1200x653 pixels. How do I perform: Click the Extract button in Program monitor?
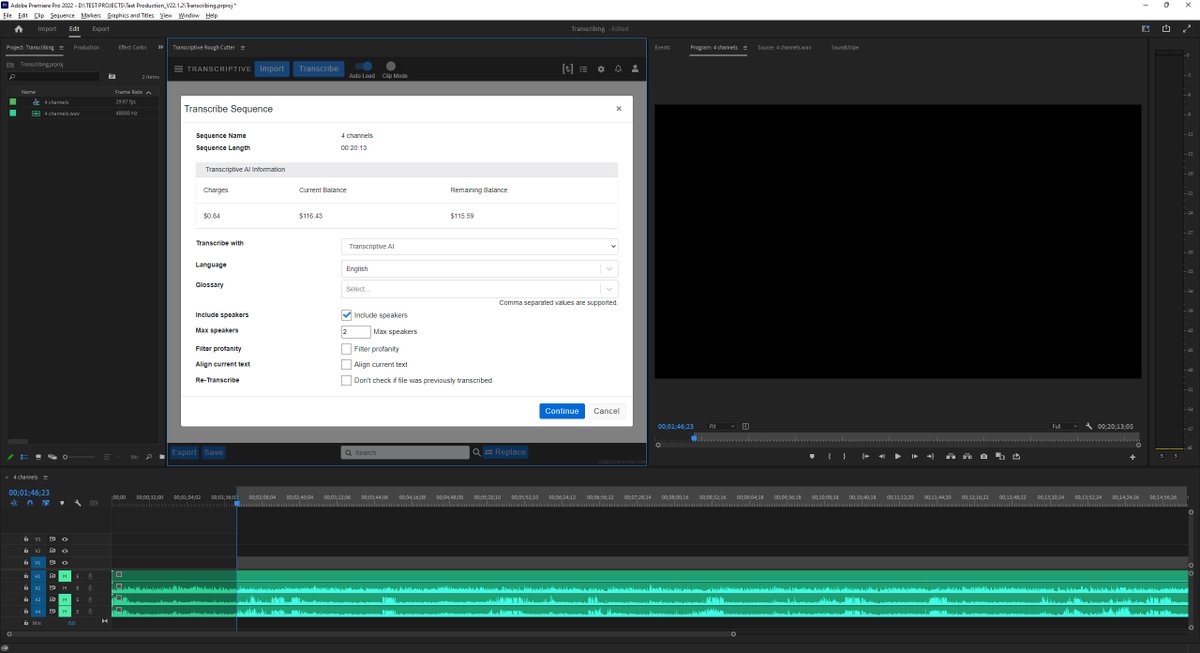click(x=967, y=457)
